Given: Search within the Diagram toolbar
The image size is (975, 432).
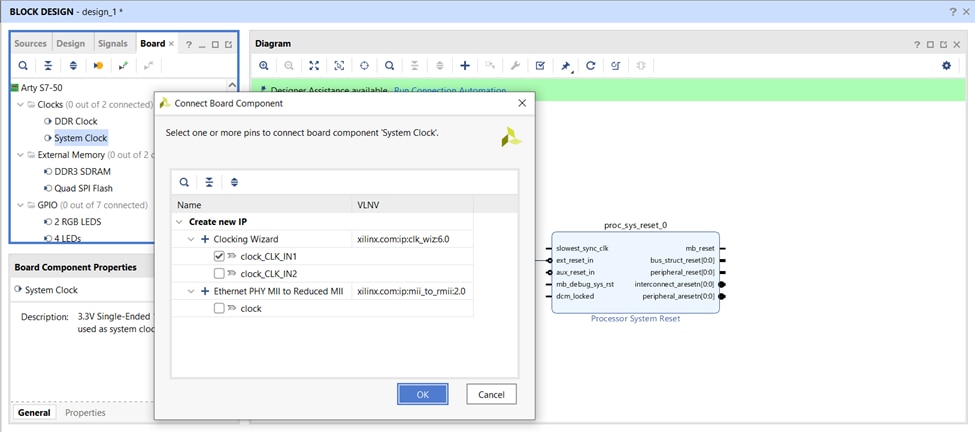Looking at the screenshot, I should [x=389, y=65].
